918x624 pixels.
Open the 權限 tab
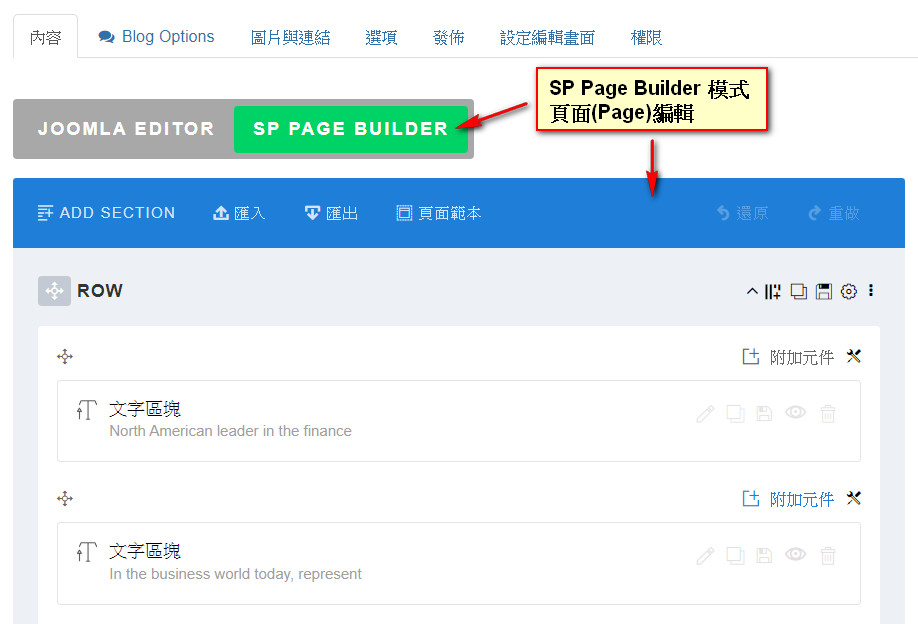coord(646,37)
